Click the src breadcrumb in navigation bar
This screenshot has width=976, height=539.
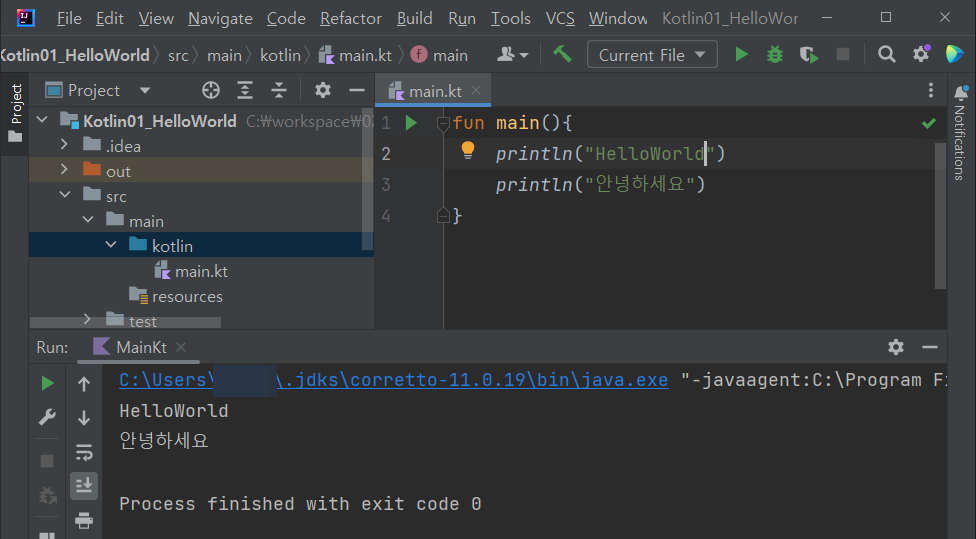point(178,55)
